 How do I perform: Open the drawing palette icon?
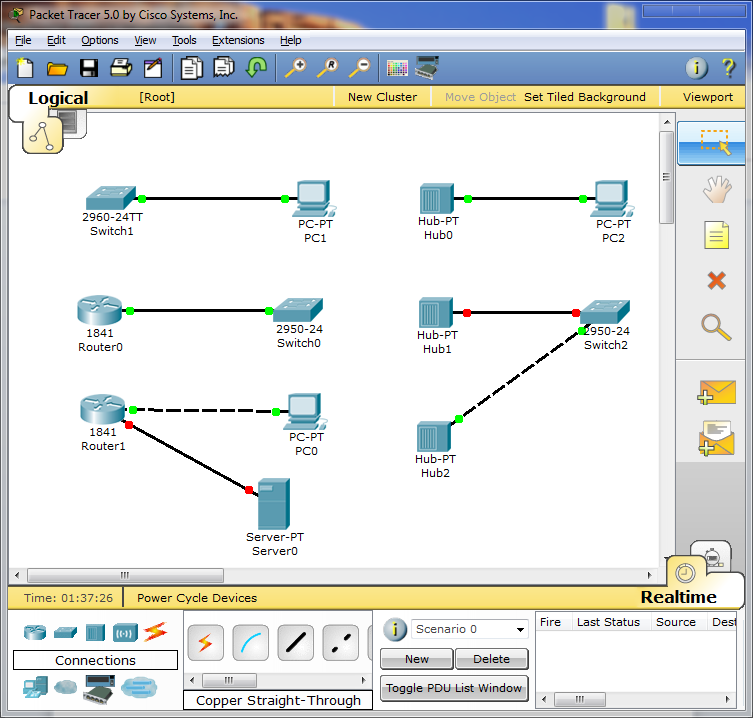397,68
